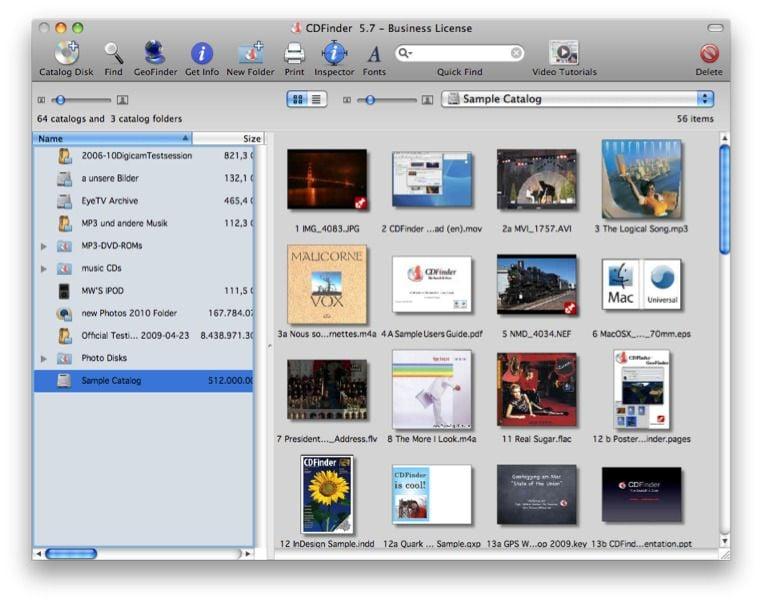The image size is (762, 604).
Task: Select The Logical Song.mp3 thumbnail
Action: (641, 179)
